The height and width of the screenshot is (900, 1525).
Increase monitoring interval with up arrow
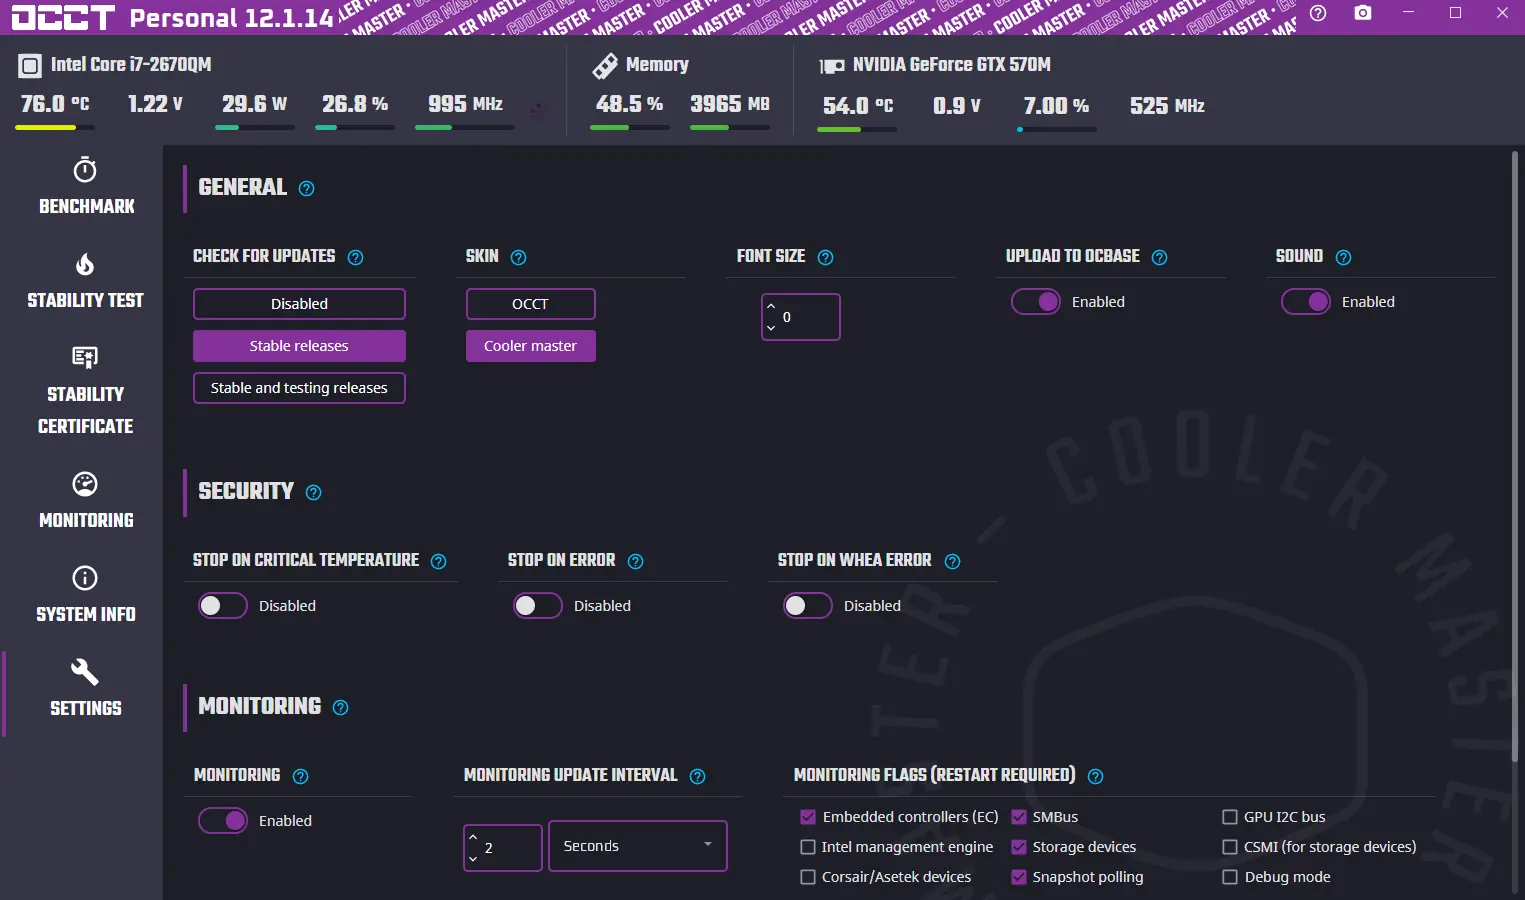pyautogui.click(x=473, y=837)
